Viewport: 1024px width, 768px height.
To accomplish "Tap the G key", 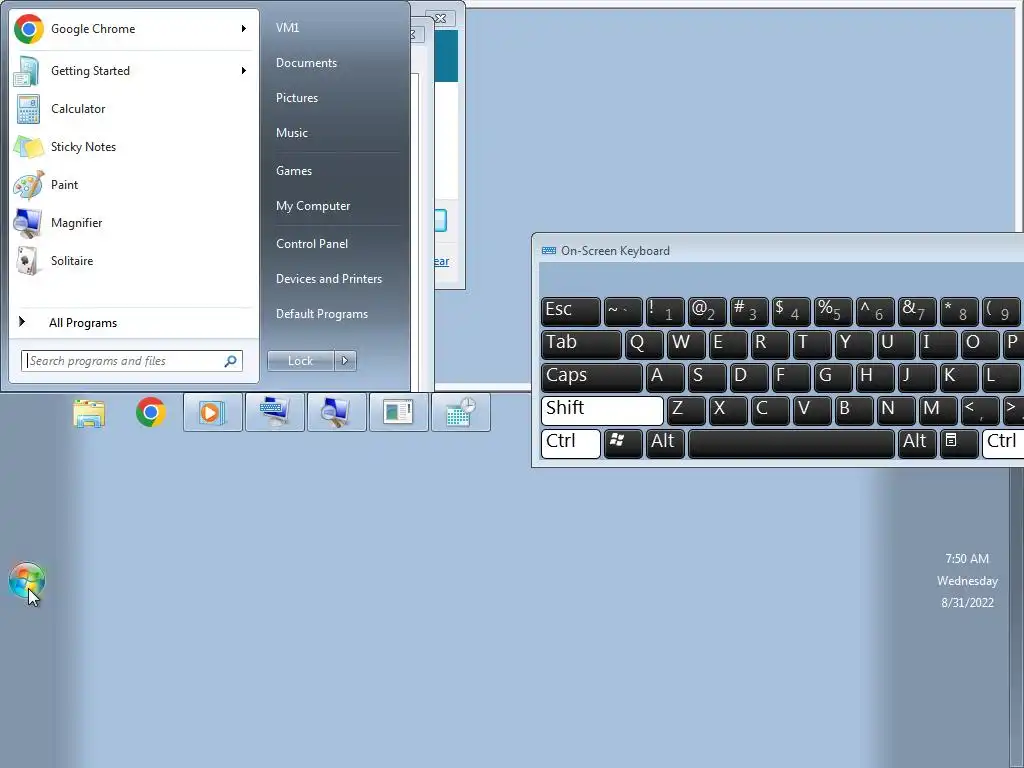I will coord(833,377).
